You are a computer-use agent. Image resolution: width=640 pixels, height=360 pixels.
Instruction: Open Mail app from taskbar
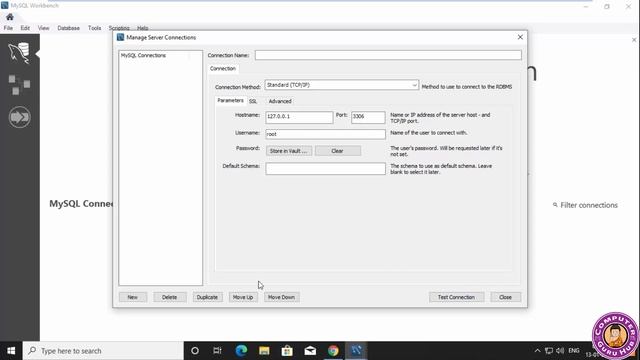tap(310, 351)
